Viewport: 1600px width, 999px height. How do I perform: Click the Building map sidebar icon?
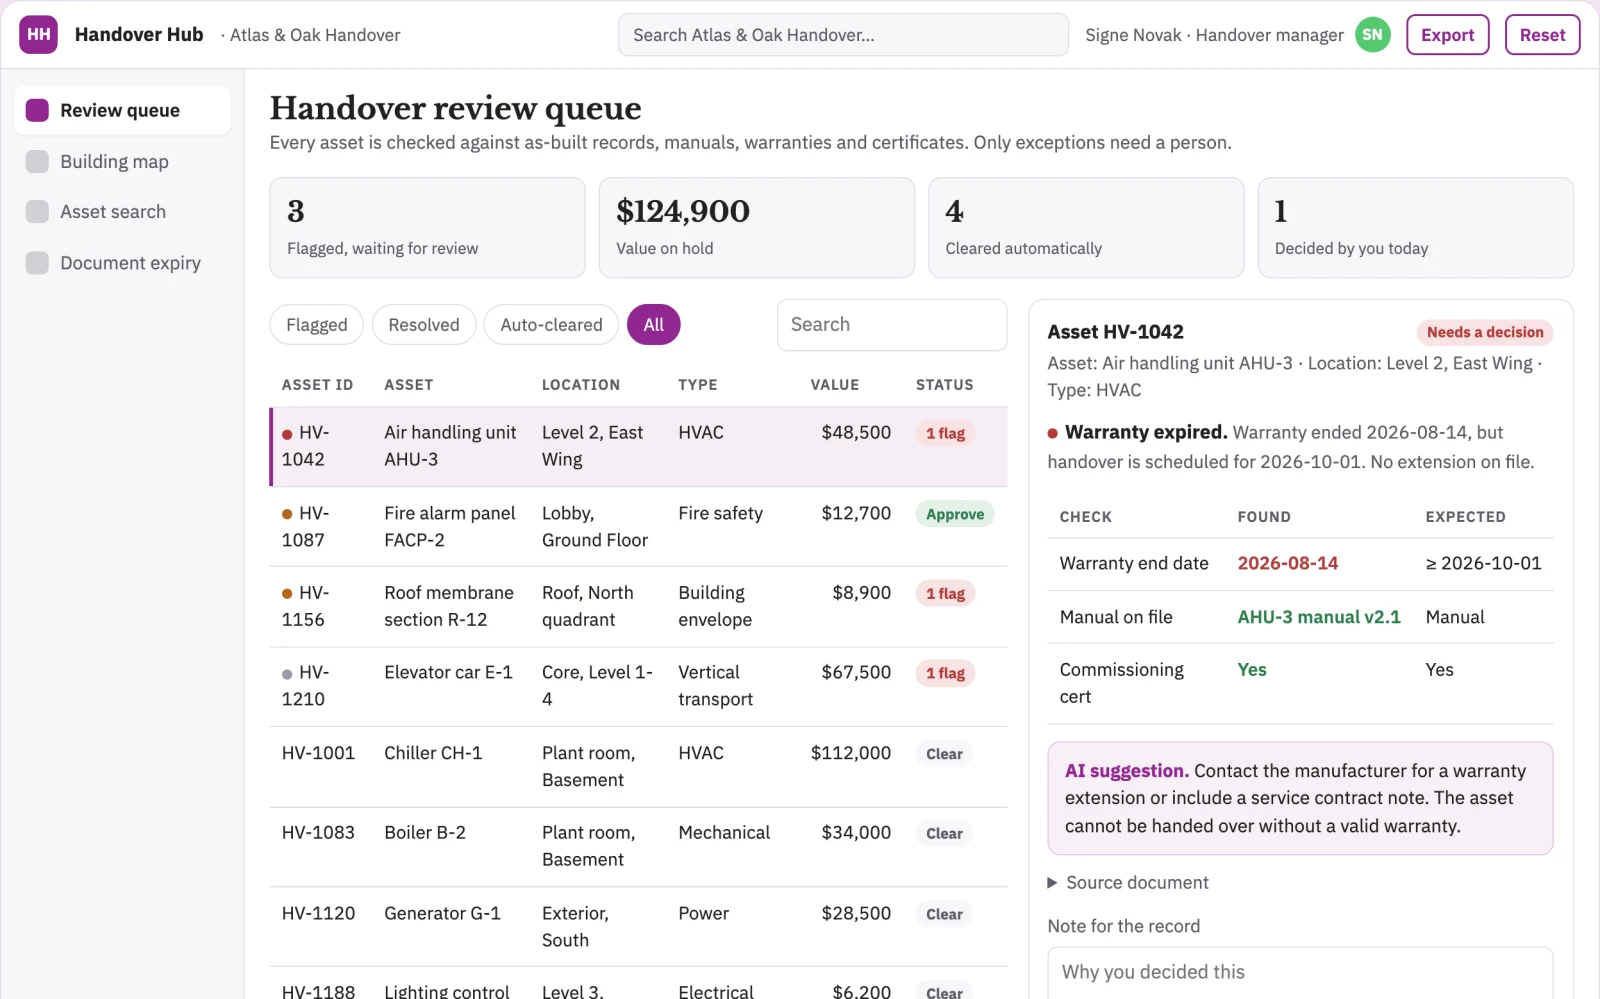37,161
